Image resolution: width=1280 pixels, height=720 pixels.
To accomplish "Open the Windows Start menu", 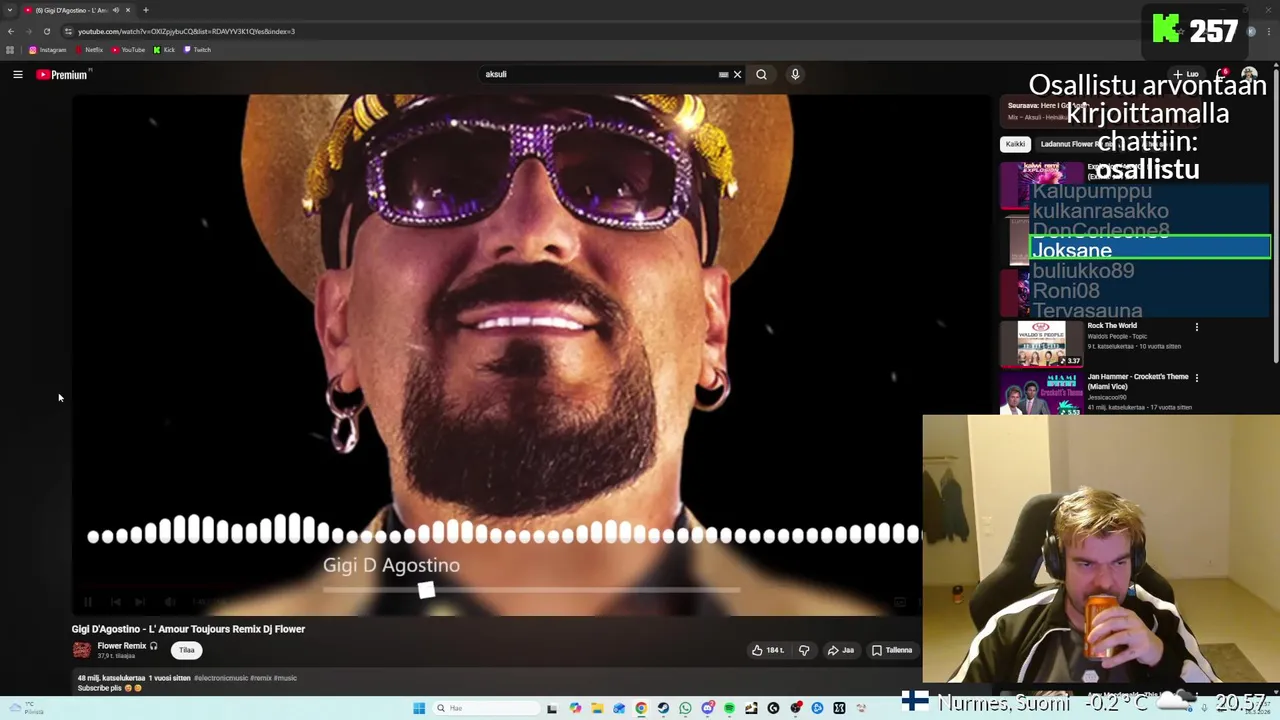I will click(419, 708).
